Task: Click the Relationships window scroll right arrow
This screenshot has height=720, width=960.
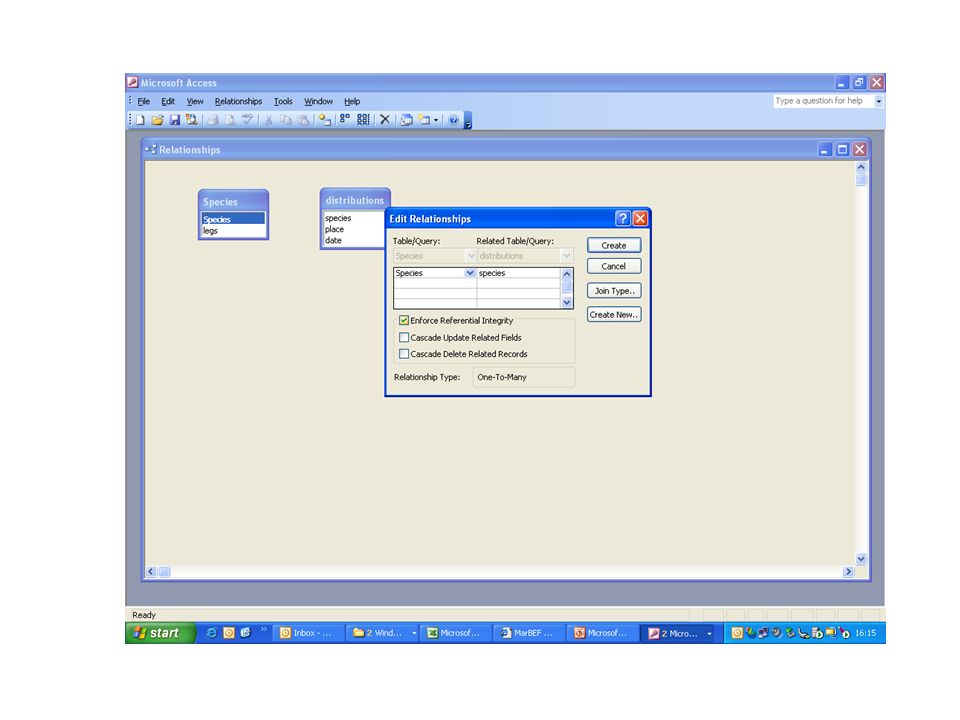Action: [x=848, y=571]
